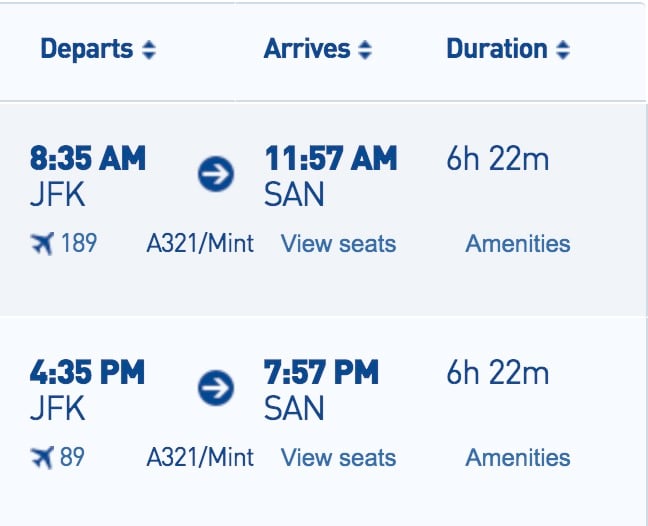Click flight number 189

(x=79, y=243)
